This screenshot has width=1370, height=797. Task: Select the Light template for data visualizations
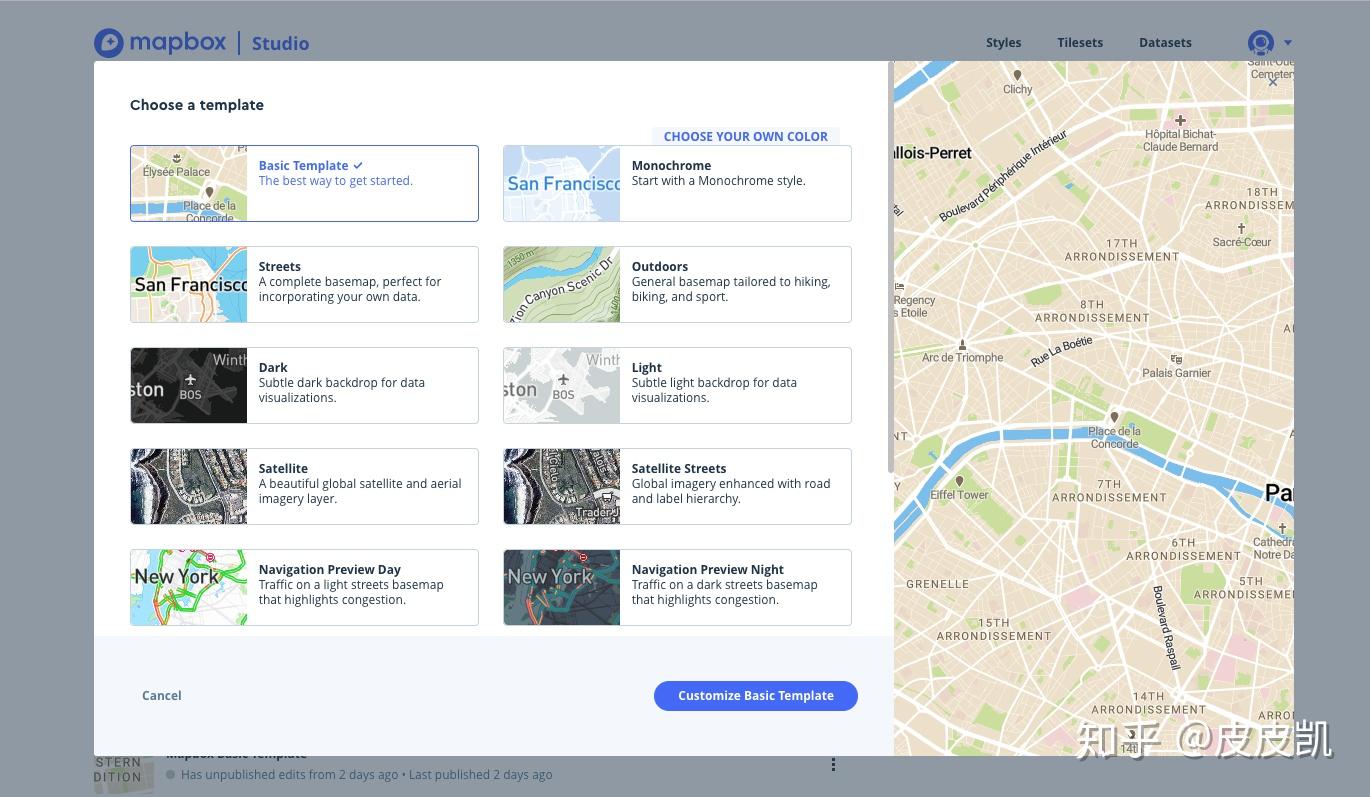tap(677, 385)
